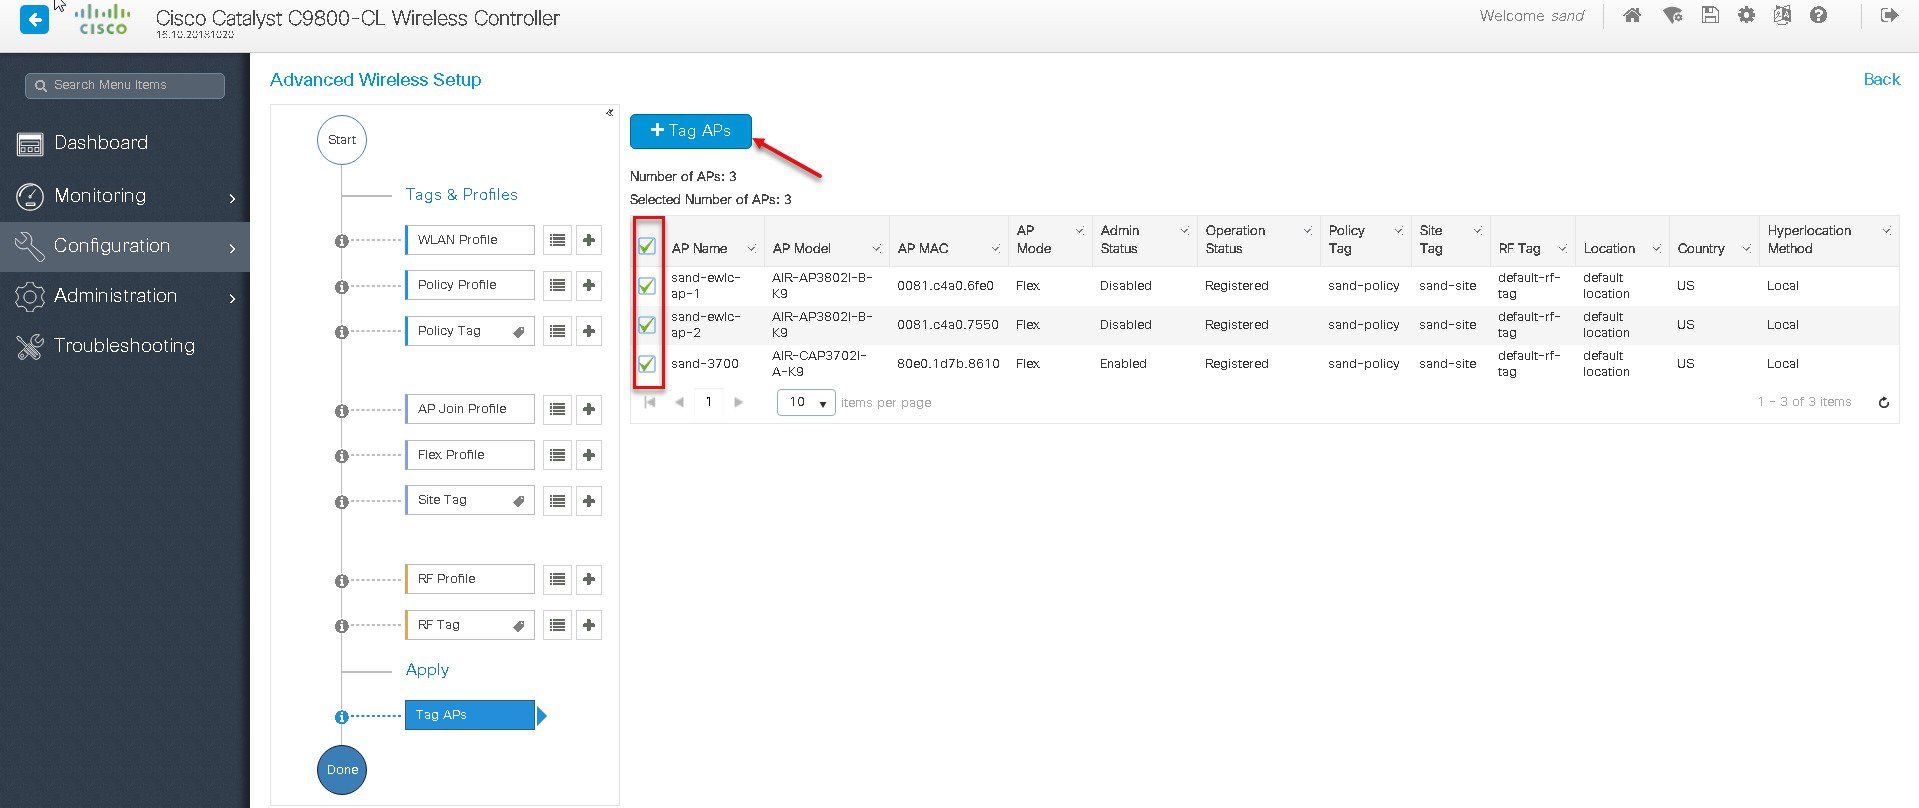Screen dimensions: 1919x808
Task: Uncheck the sand-3700 row checkbox
Action: (x=647, y=363)
